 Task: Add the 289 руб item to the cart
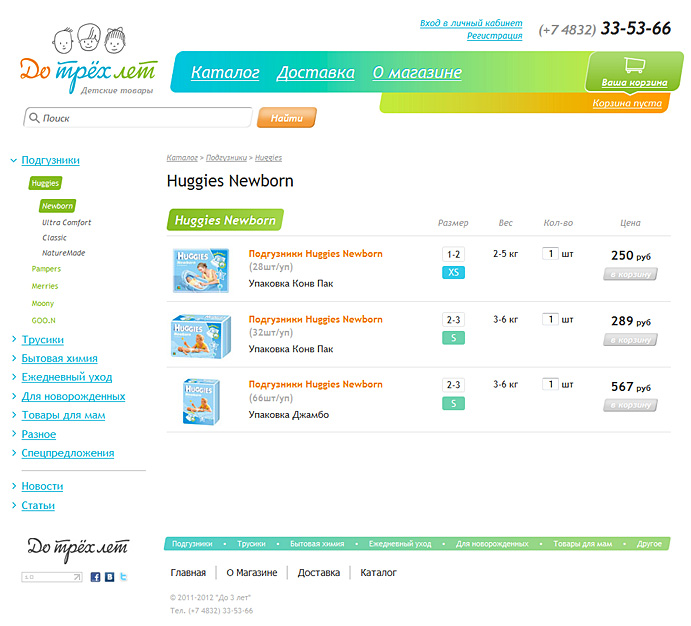[630, 340]
